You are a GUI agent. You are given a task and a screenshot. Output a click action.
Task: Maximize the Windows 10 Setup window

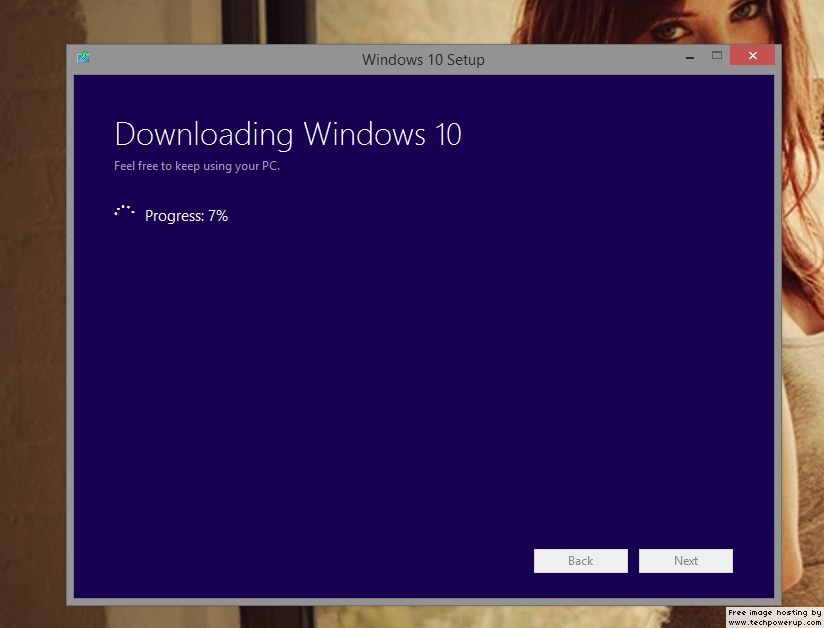(x=717, y=55)
